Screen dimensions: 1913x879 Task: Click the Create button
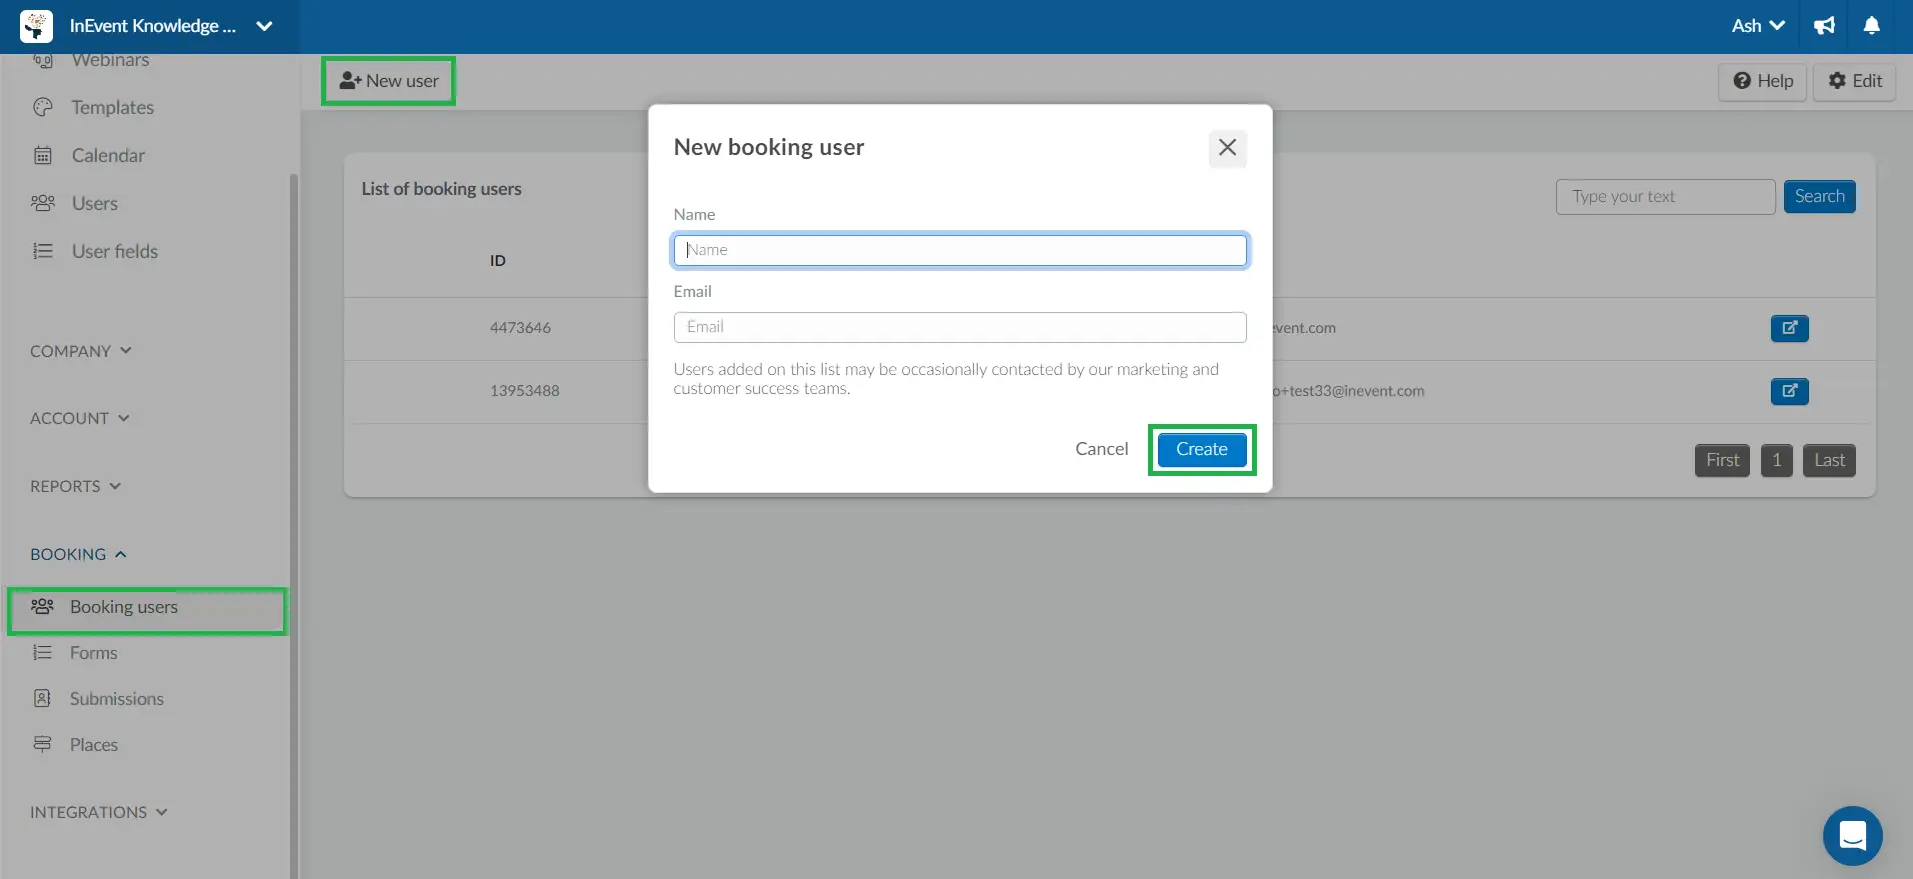point(1202,450)
